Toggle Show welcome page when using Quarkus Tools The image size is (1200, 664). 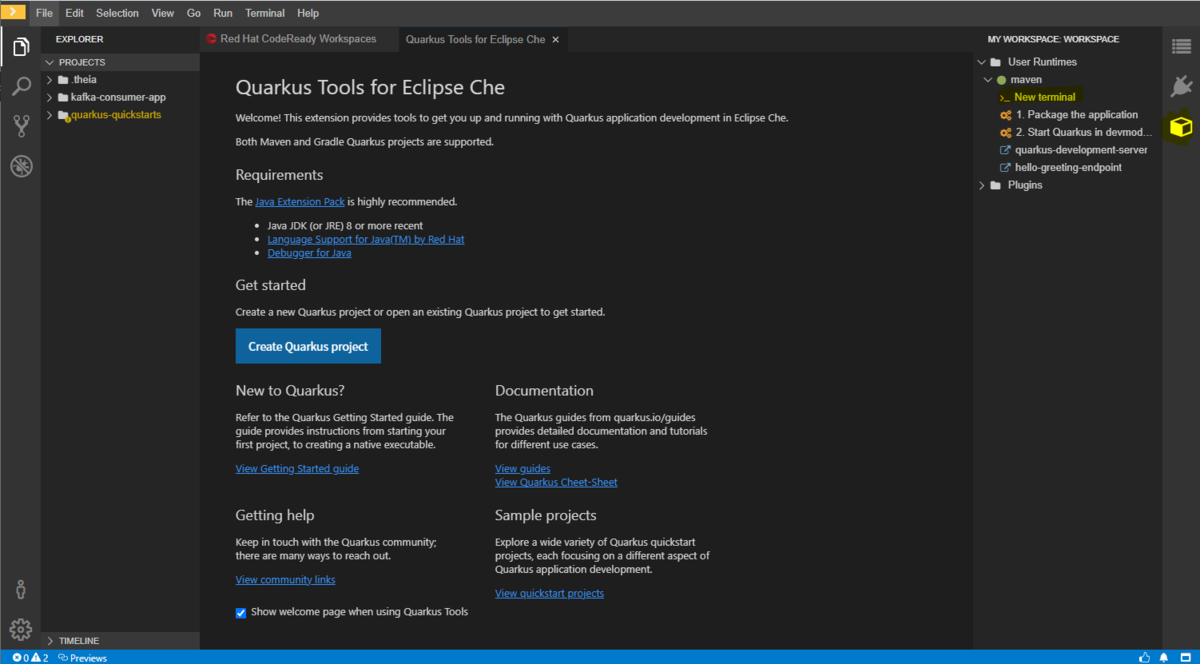click(x=241, y=613)
